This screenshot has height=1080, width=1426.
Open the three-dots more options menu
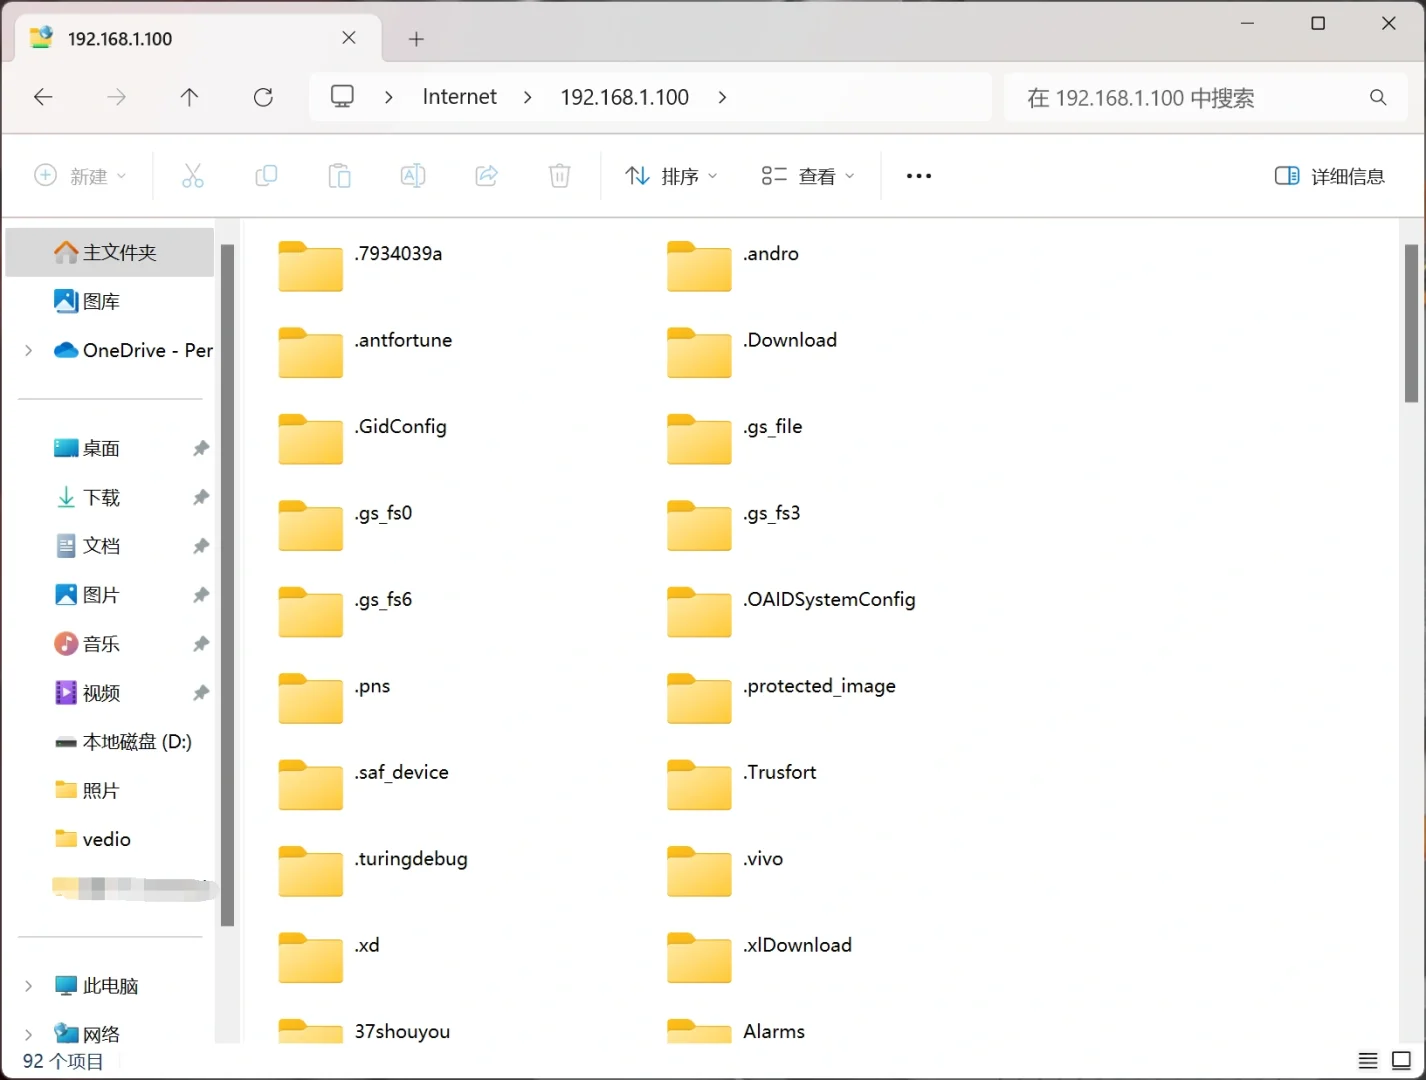[x=919, y=176]
